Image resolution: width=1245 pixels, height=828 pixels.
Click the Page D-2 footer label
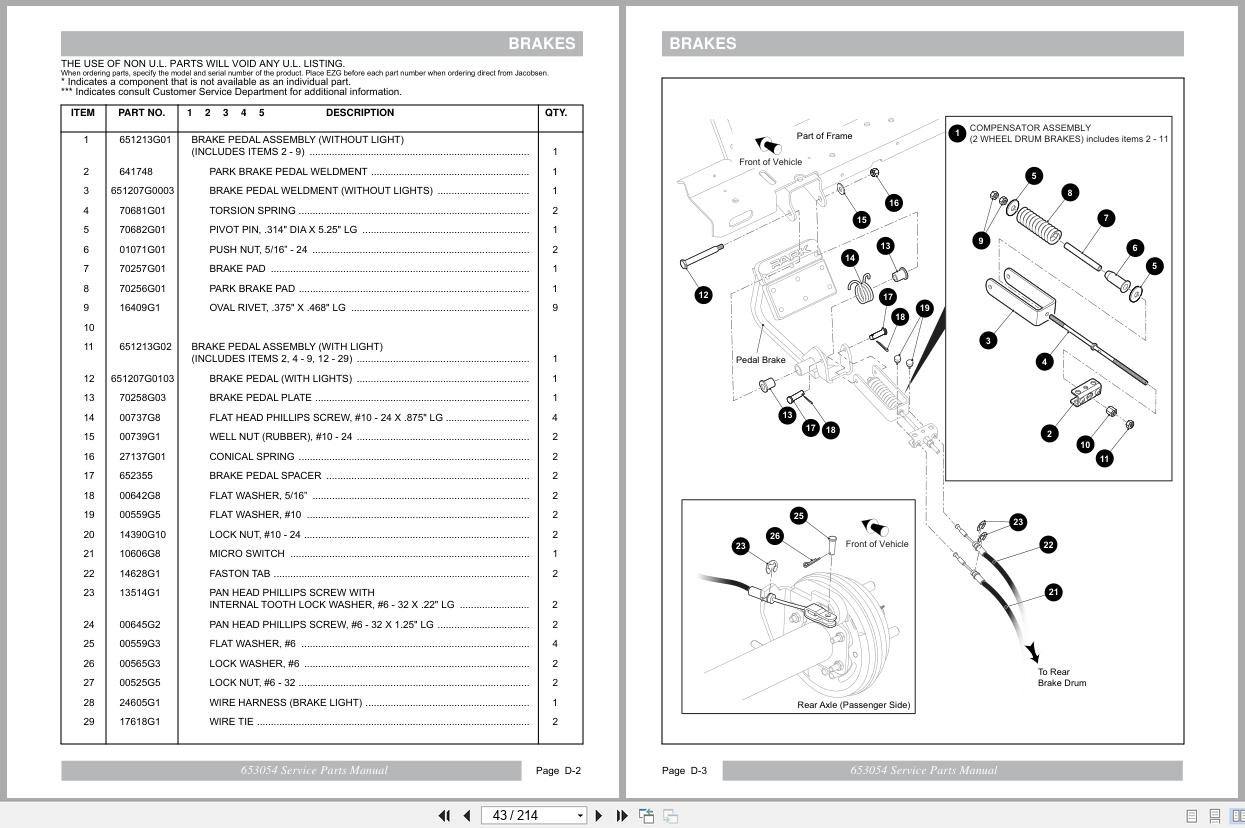tap(558, 771)
